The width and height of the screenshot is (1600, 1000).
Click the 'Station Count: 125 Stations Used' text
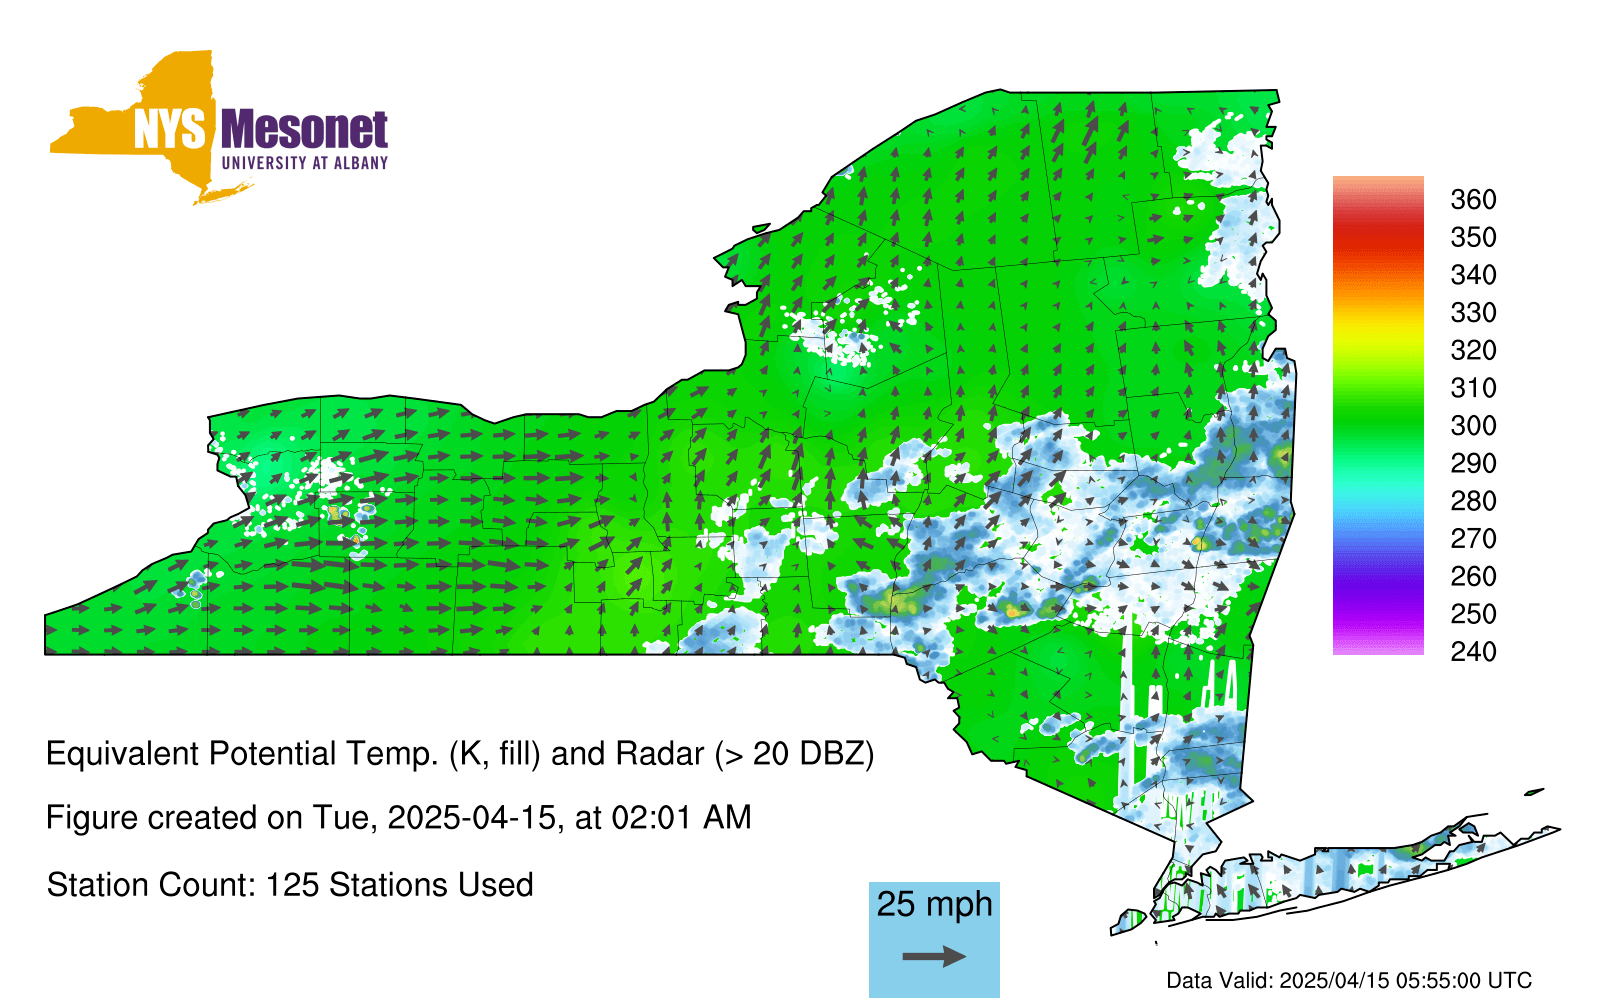tap(290, 885)
